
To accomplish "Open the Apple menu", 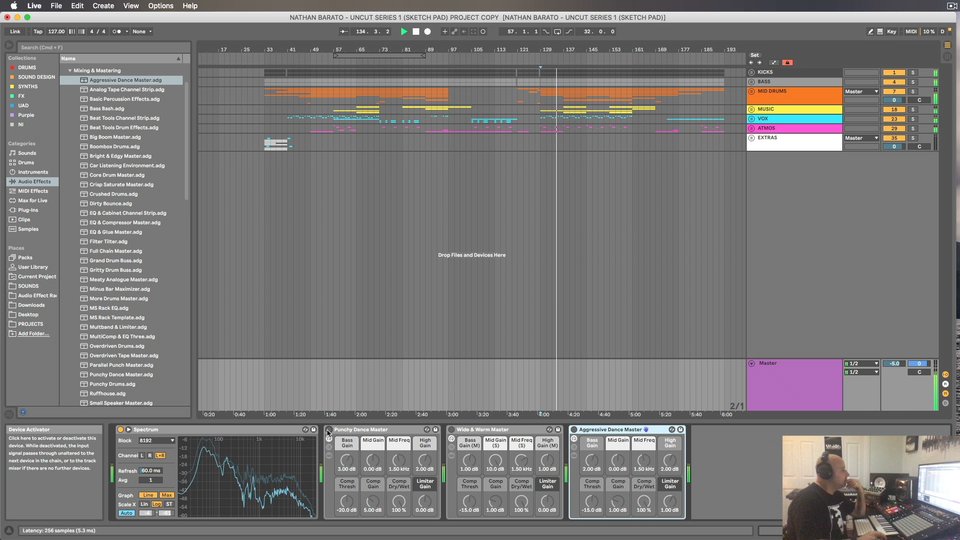I will click(13, 6).
